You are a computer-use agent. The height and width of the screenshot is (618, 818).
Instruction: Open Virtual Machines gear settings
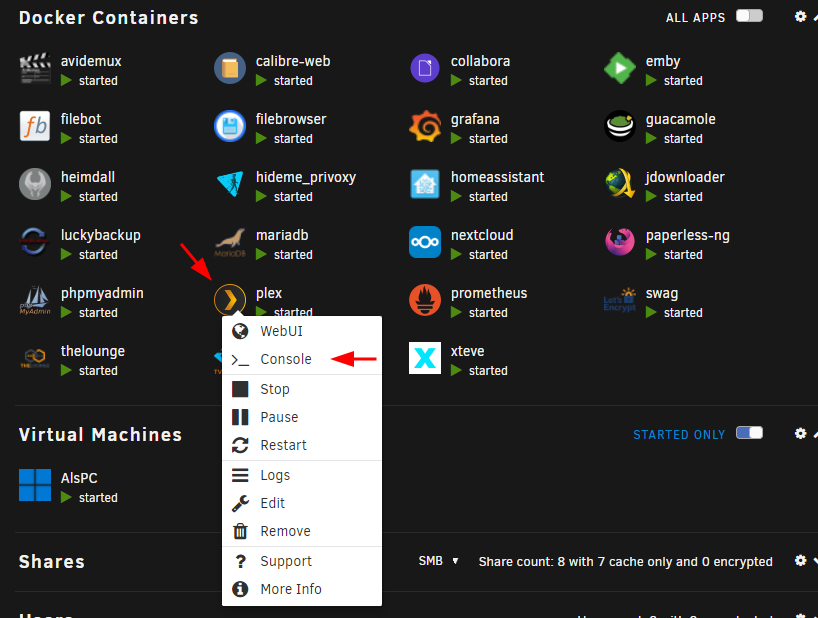(800, 433)
